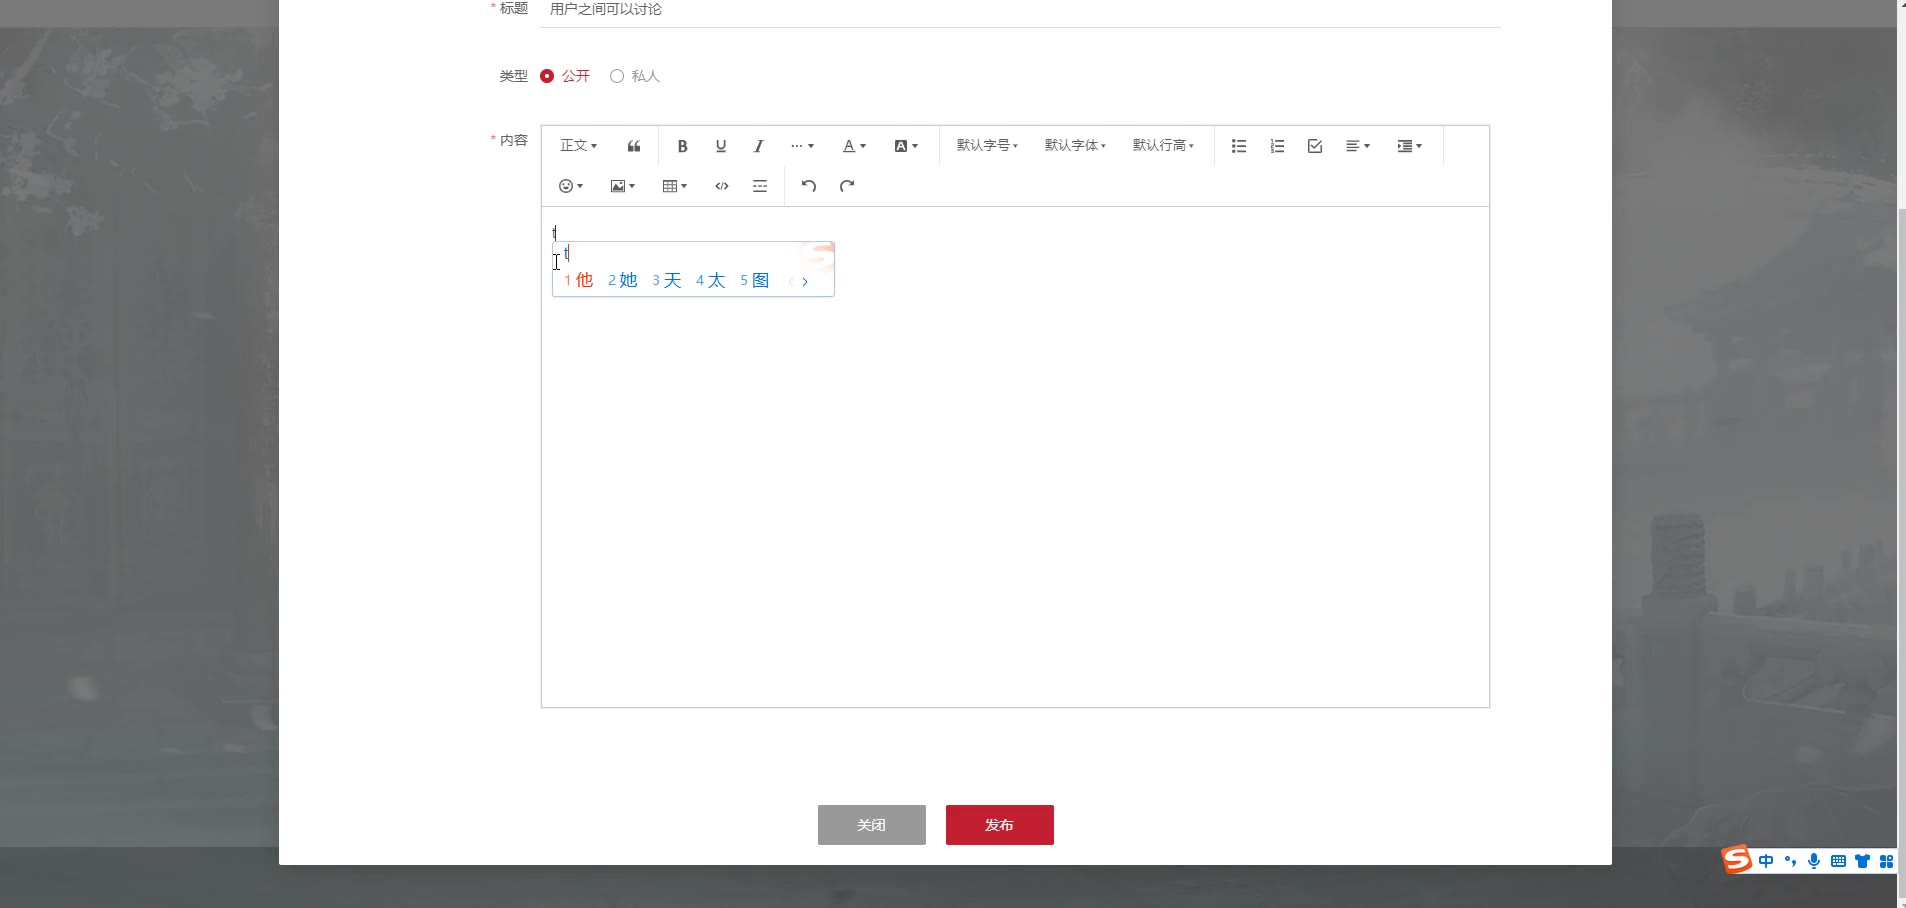1906x908 pixels.
Task: Insert a code block
Action: point(722,186)
